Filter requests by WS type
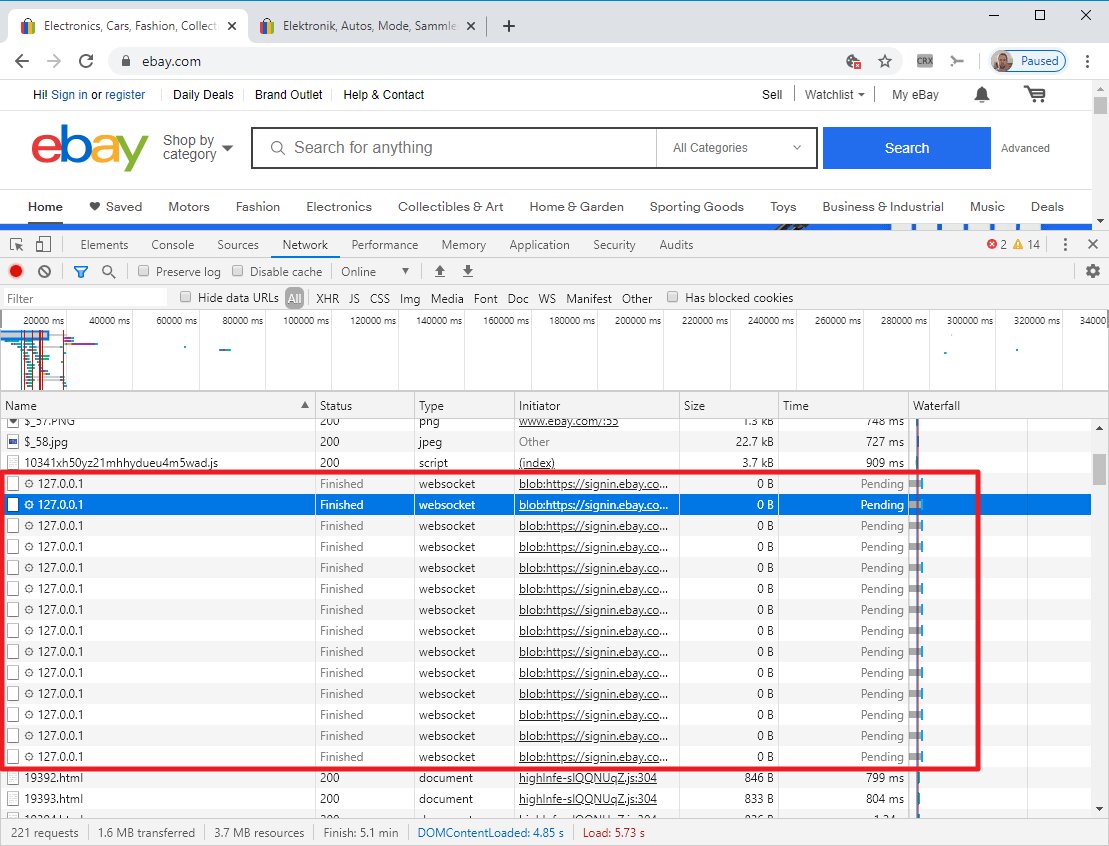 coord(547,299)
